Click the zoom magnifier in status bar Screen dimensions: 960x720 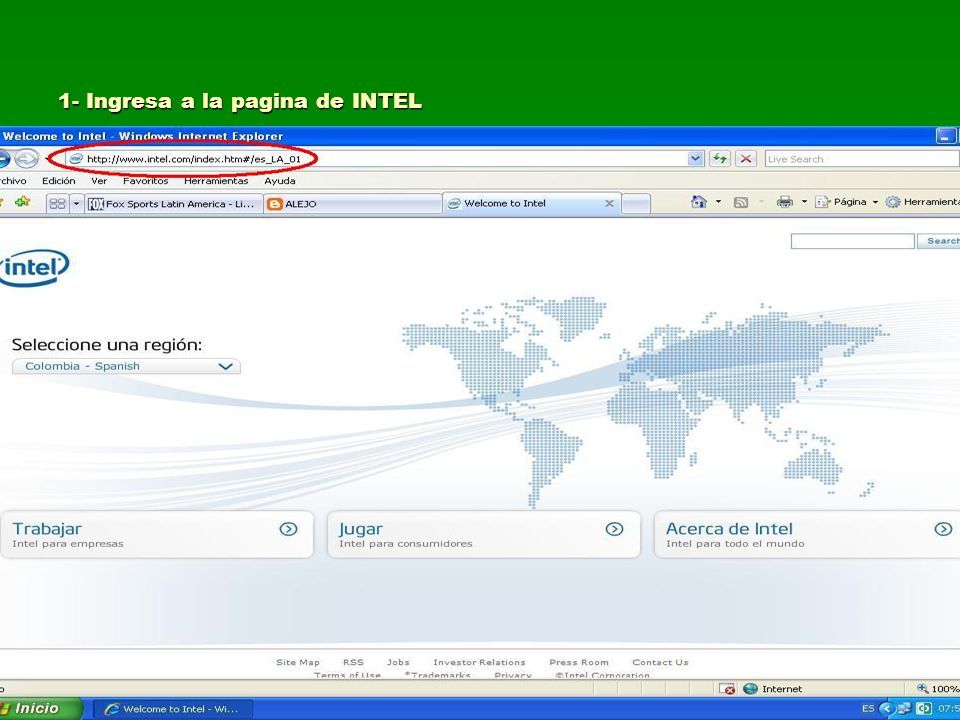tap(923, 689)
